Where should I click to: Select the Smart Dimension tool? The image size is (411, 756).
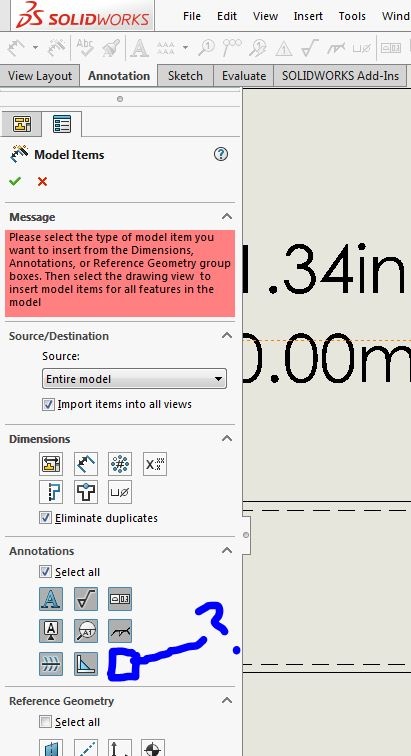tap(16, 48)
